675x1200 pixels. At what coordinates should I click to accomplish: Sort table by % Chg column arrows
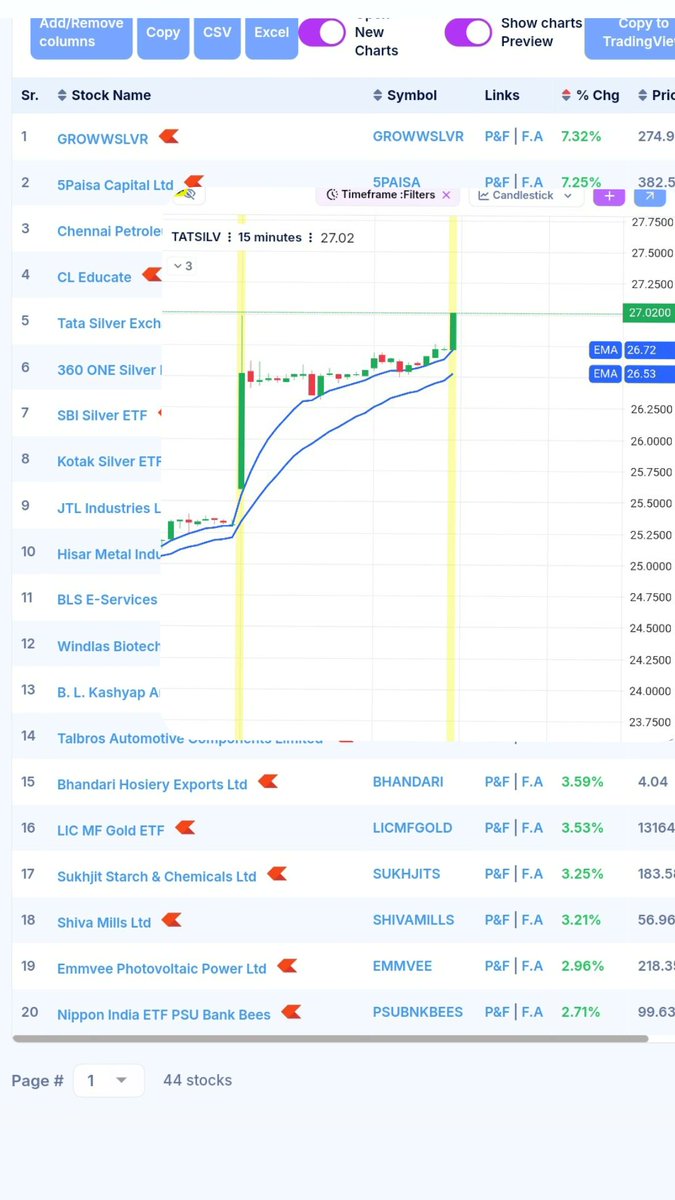(567, 95)
